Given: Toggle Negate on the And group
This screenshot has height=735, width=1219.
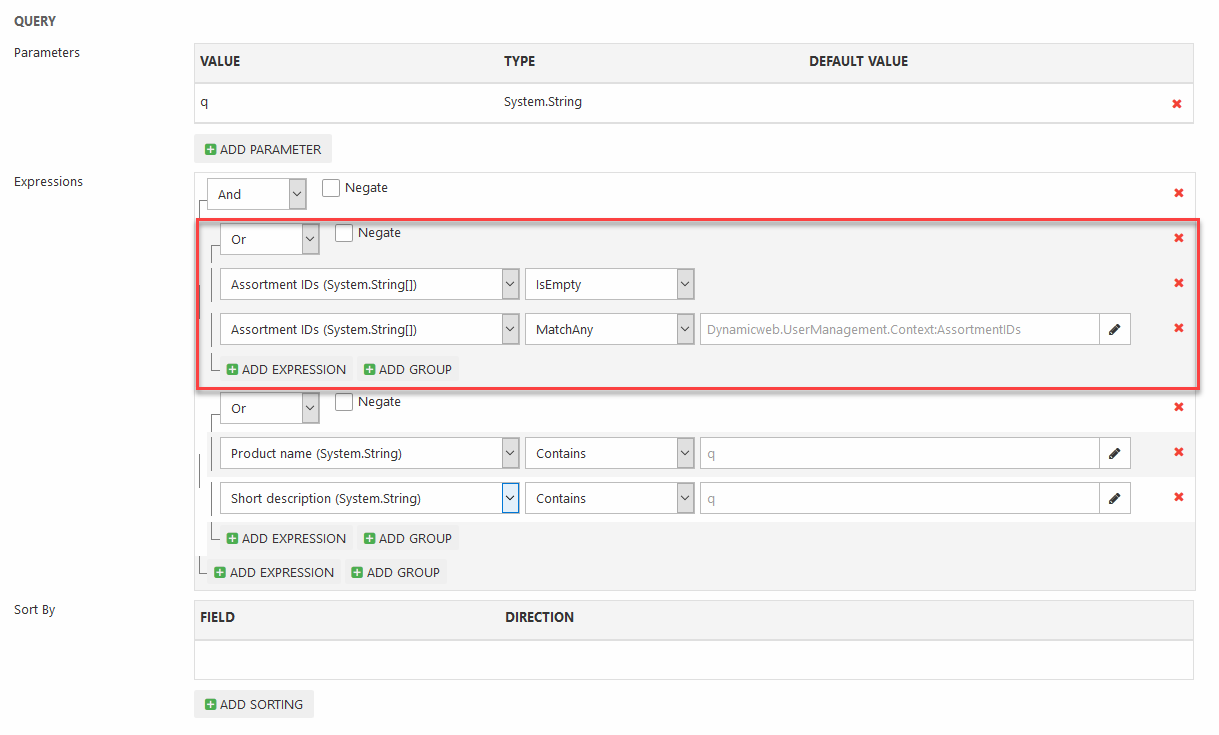Looking at the screenshot, I should coord(331,188).
